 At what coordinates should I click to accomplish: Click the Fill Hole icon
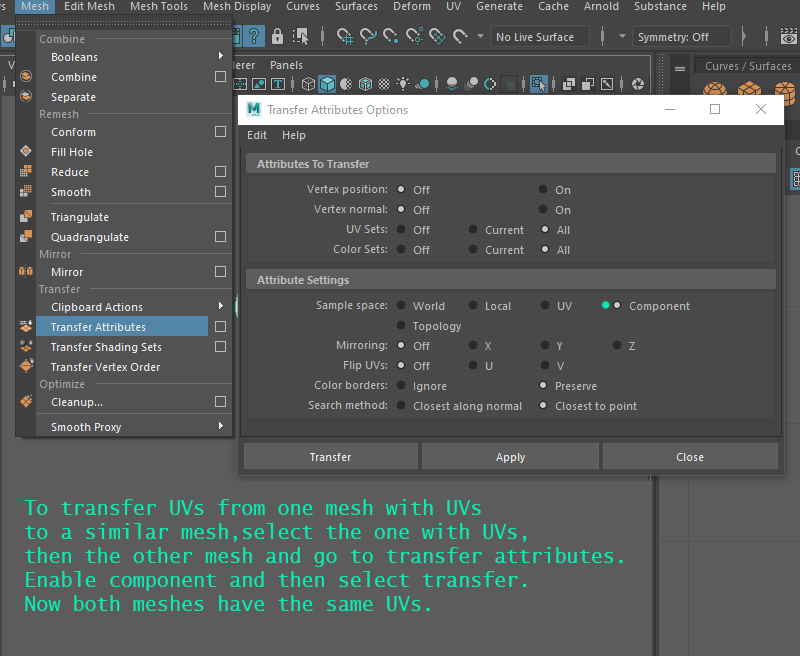(x=26, y=152)
